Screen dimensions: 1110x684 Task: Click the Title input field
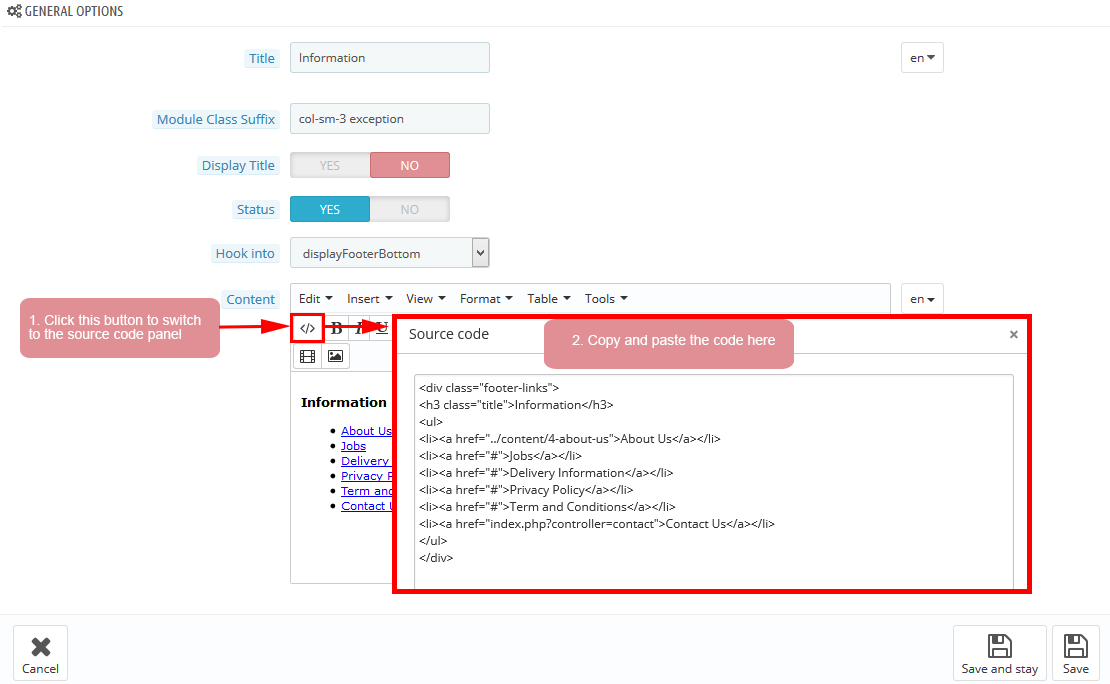(389, 57)
